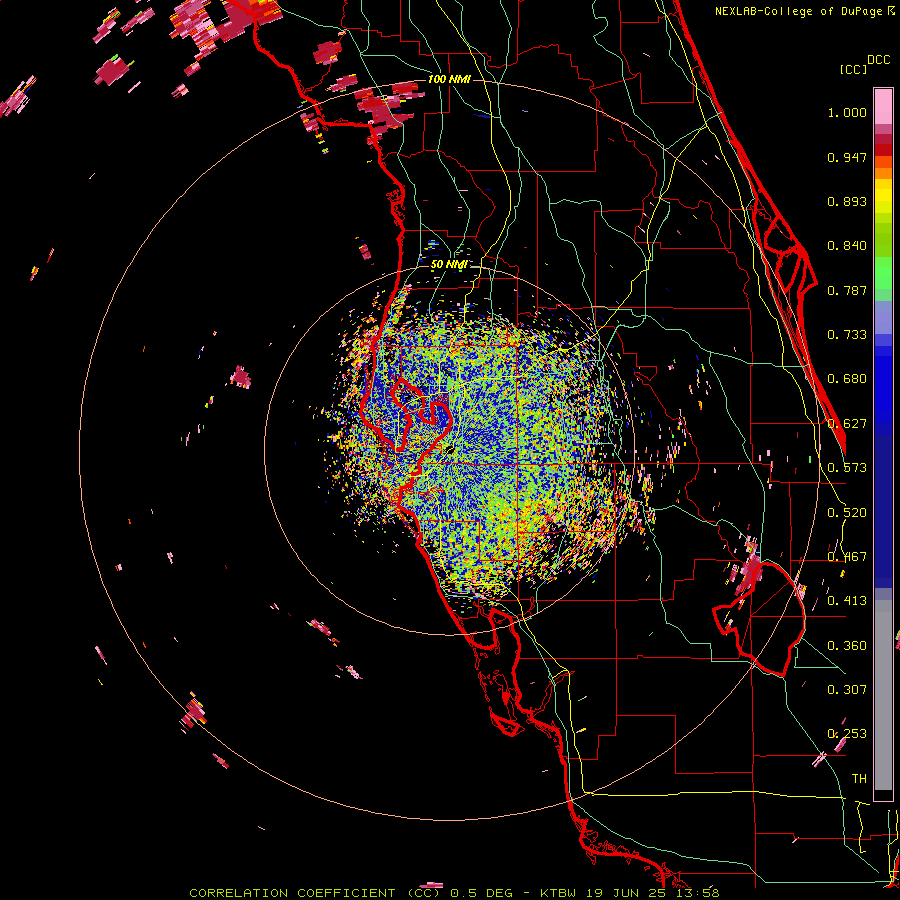Click the 0.307 color scale label
Viewport: 900px width, 900px height.
click(x=847, y=690)
